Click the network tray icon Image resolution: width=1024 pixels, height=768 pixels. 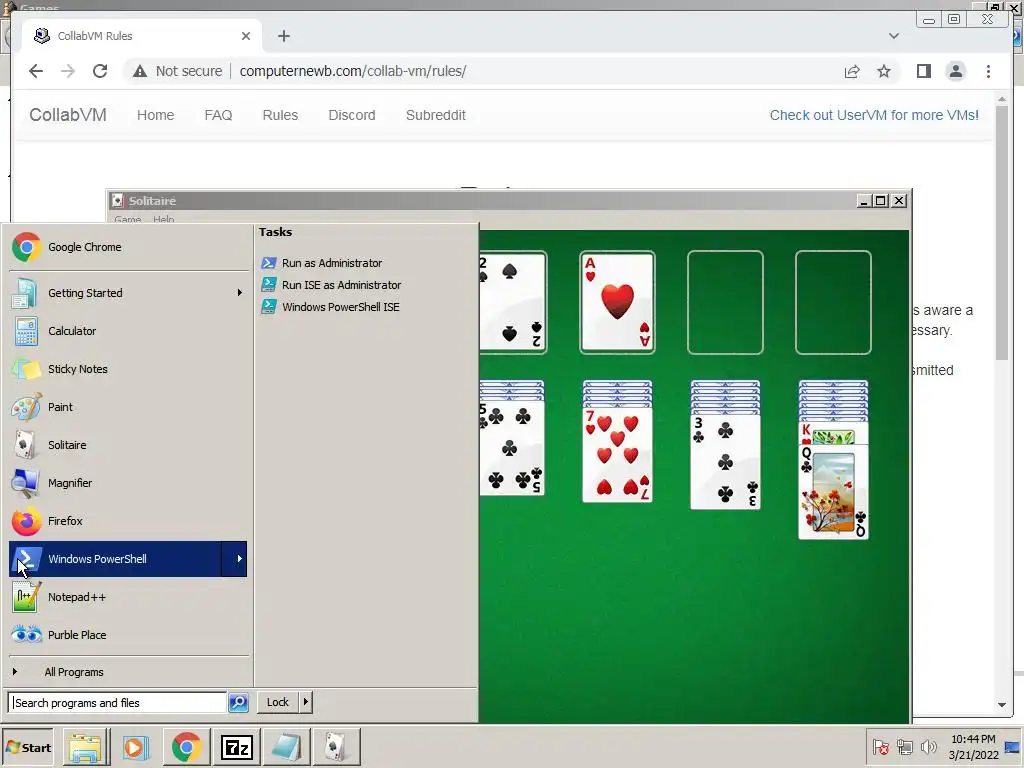[x=904, y=747]
